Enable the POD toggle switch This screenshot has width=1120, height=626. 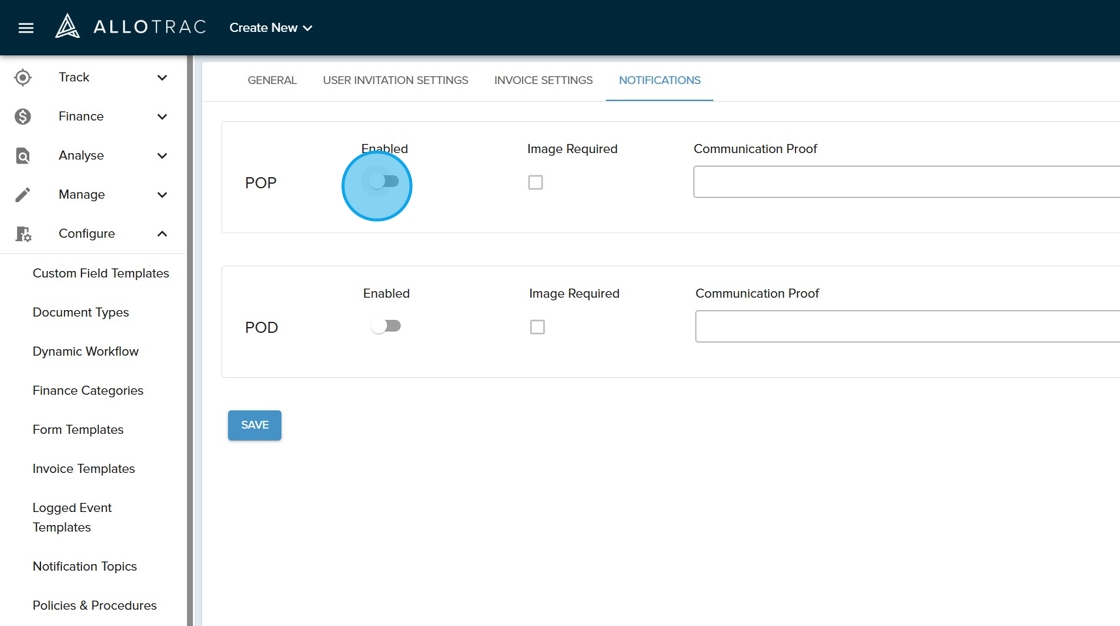(x=386, y=326)
